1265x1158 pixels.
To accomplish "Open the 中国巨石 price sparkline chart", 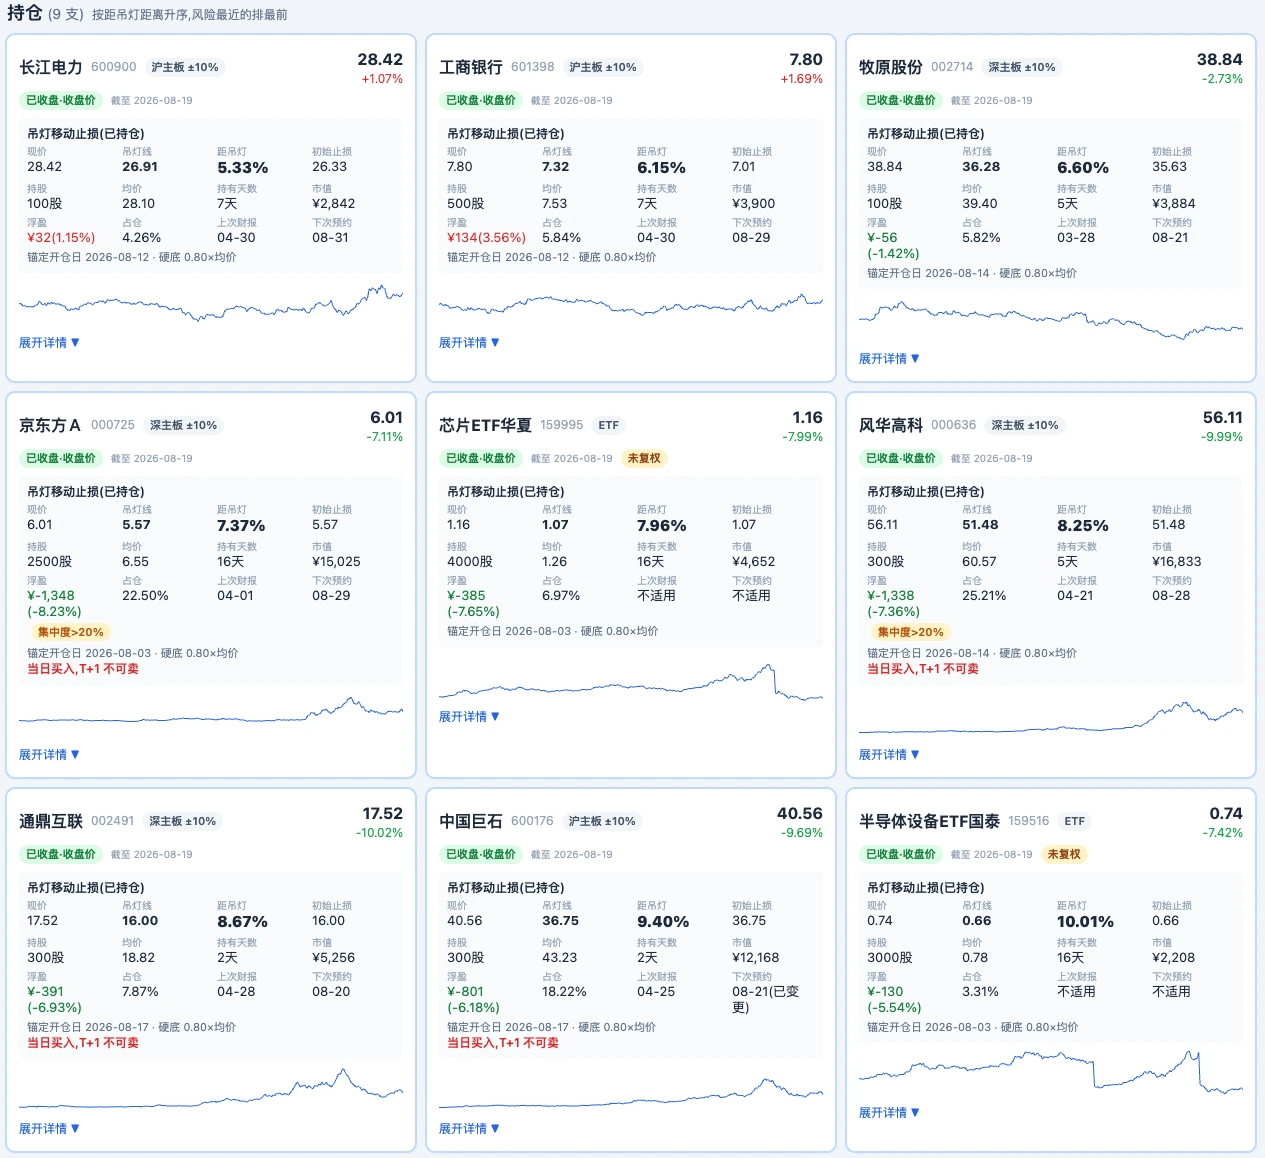I will (631, 1093).
